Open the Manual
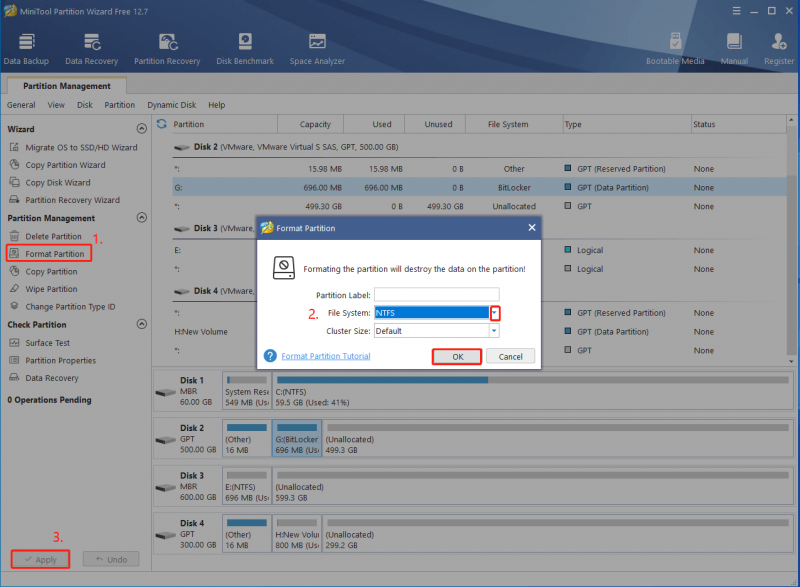 click(x=734, y=49)
